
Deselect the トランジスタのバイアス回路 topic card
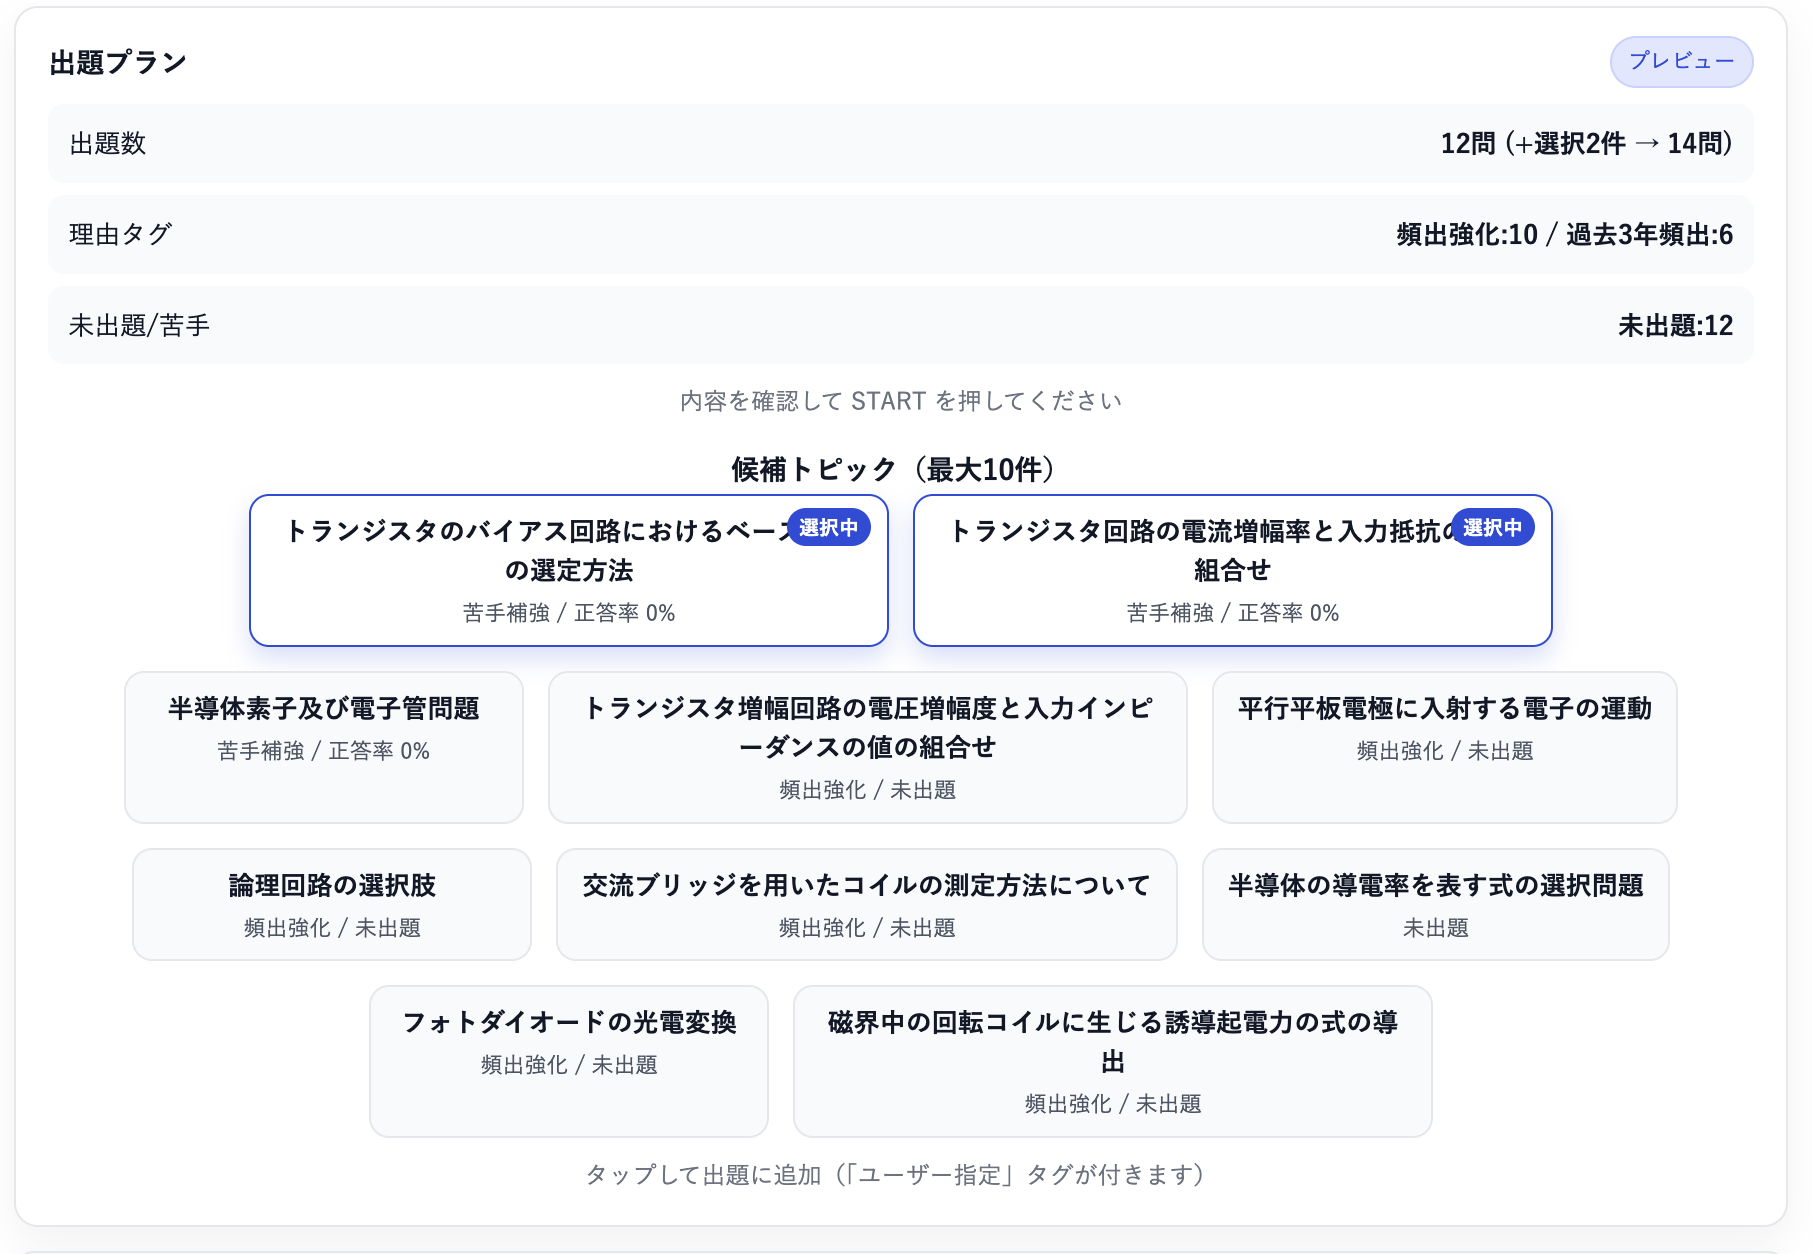[568, 580]
